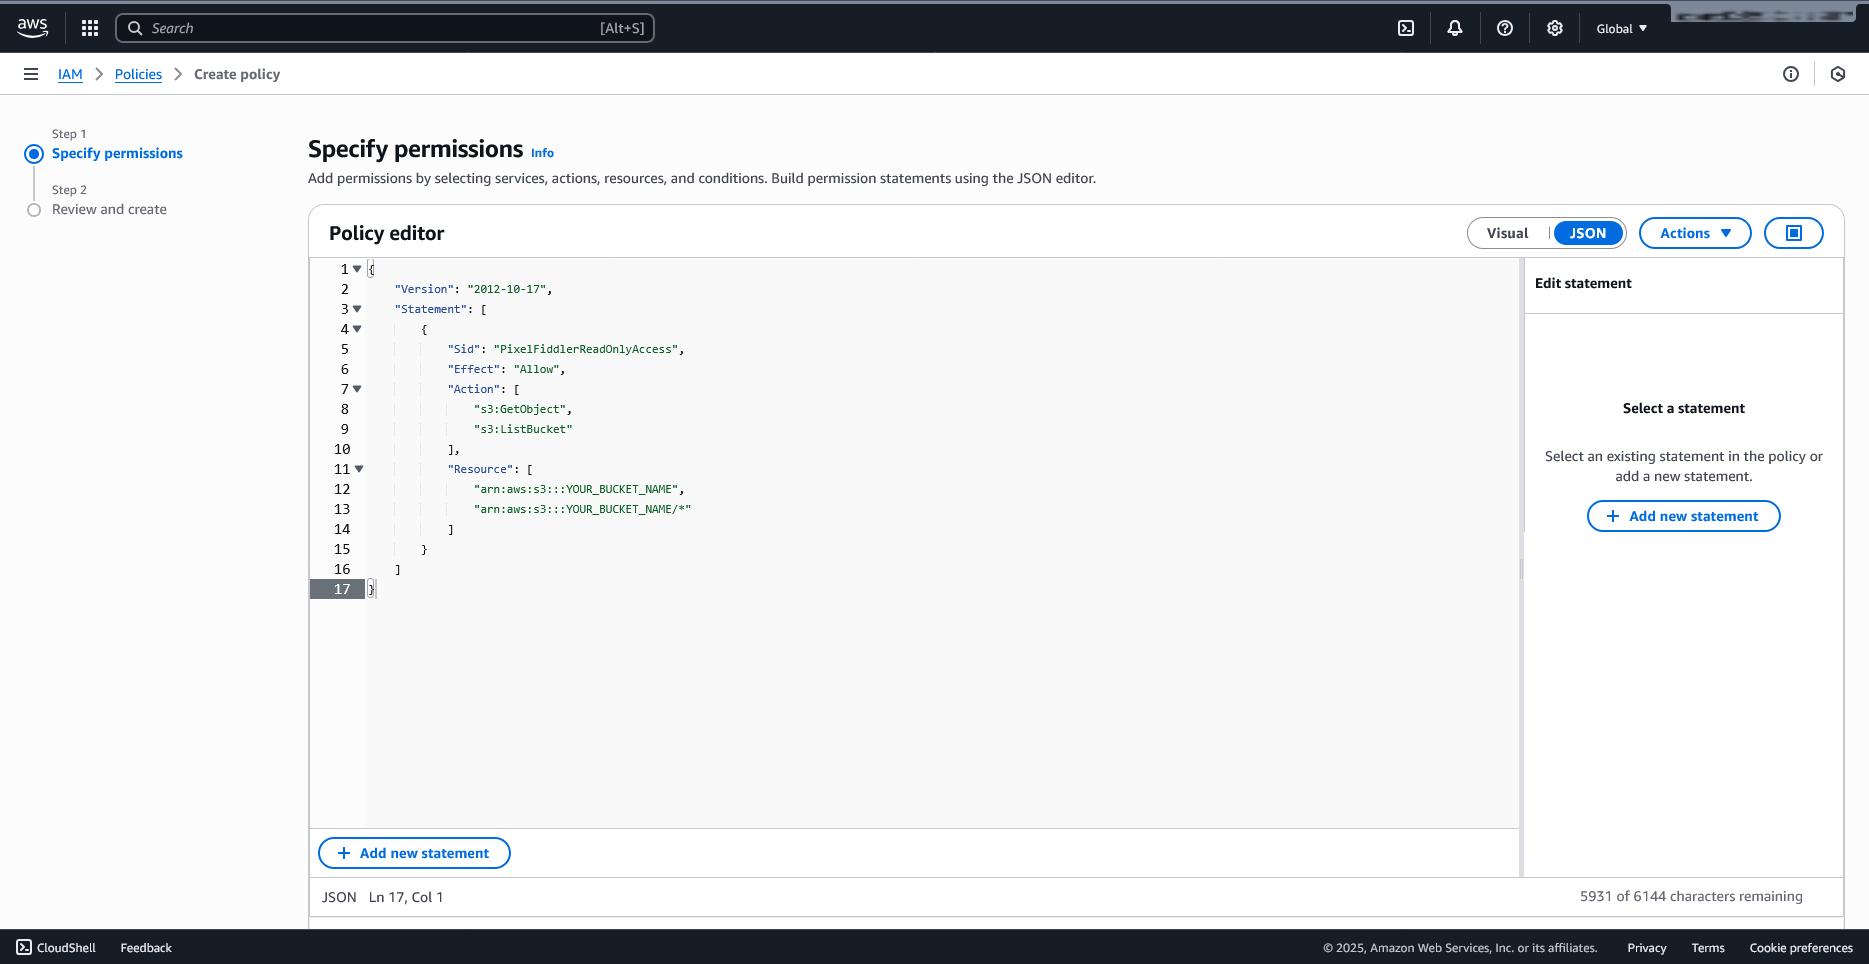Open the page info circle icon
This screenshot has height=964, width=1869.
pyautogui.click(x=1791, y=74)
